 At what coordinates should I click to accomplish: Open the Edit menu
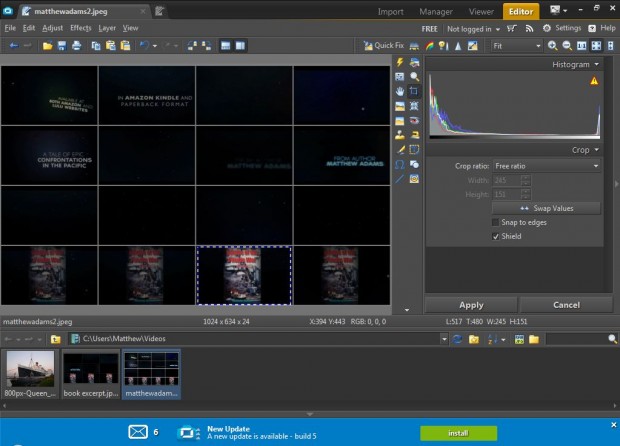click(28, 28)
